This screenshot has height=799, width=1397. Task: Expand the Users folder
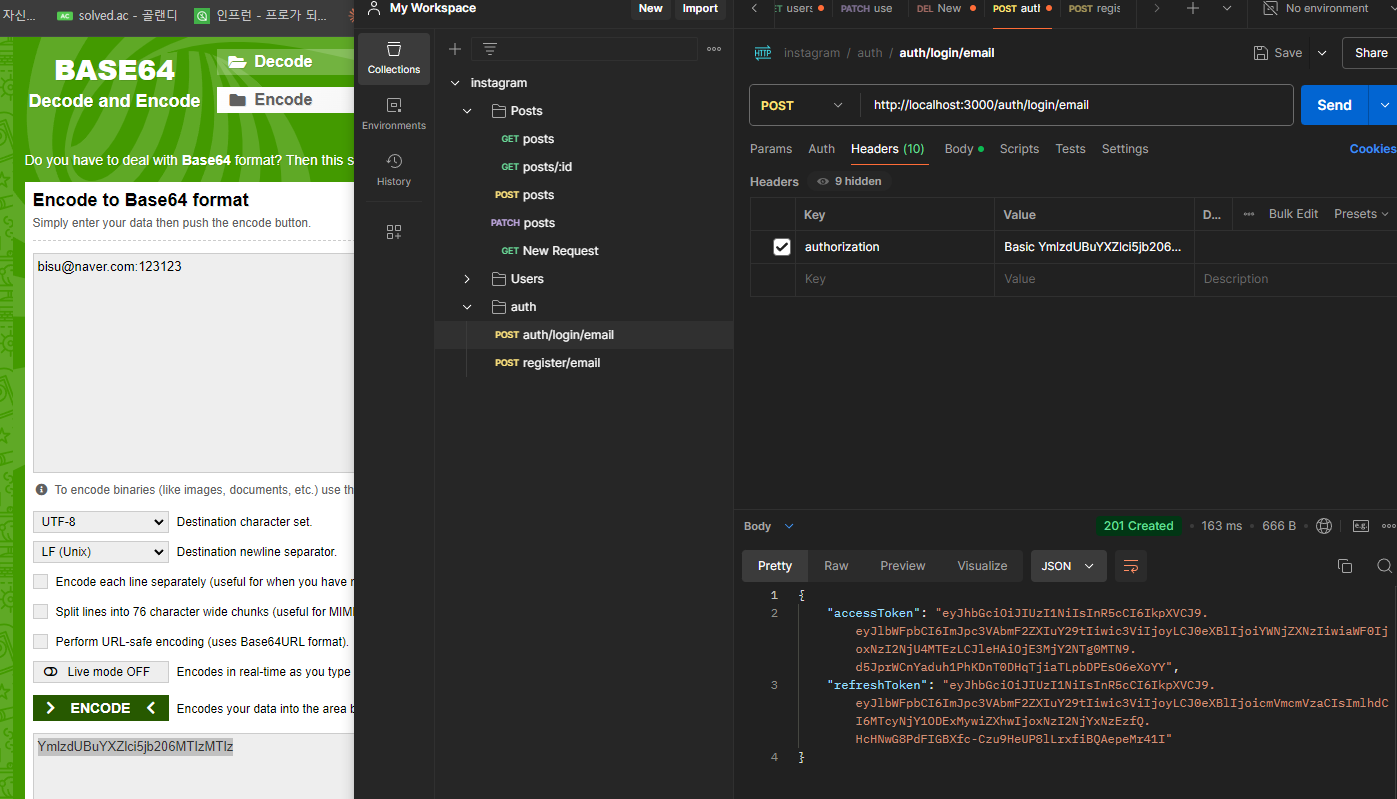[467, 279]
